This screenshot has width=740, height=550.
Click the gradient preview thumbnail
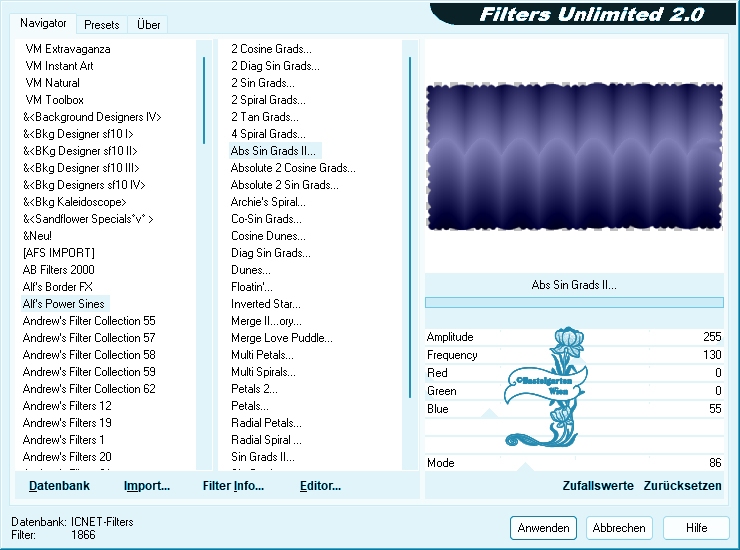[574, 157]
